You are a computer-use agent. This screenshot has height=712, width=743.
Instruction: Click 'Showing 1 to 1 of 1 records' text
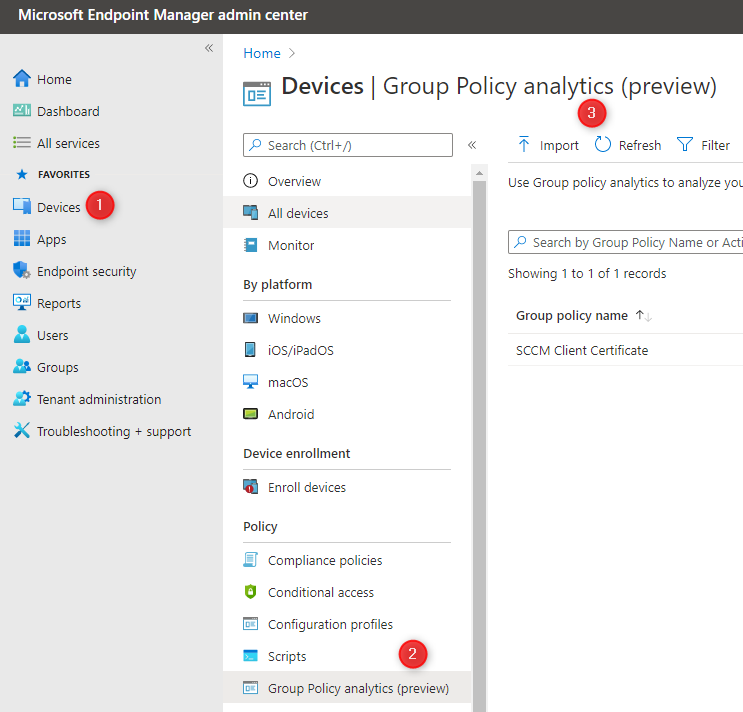click(587, 273)
